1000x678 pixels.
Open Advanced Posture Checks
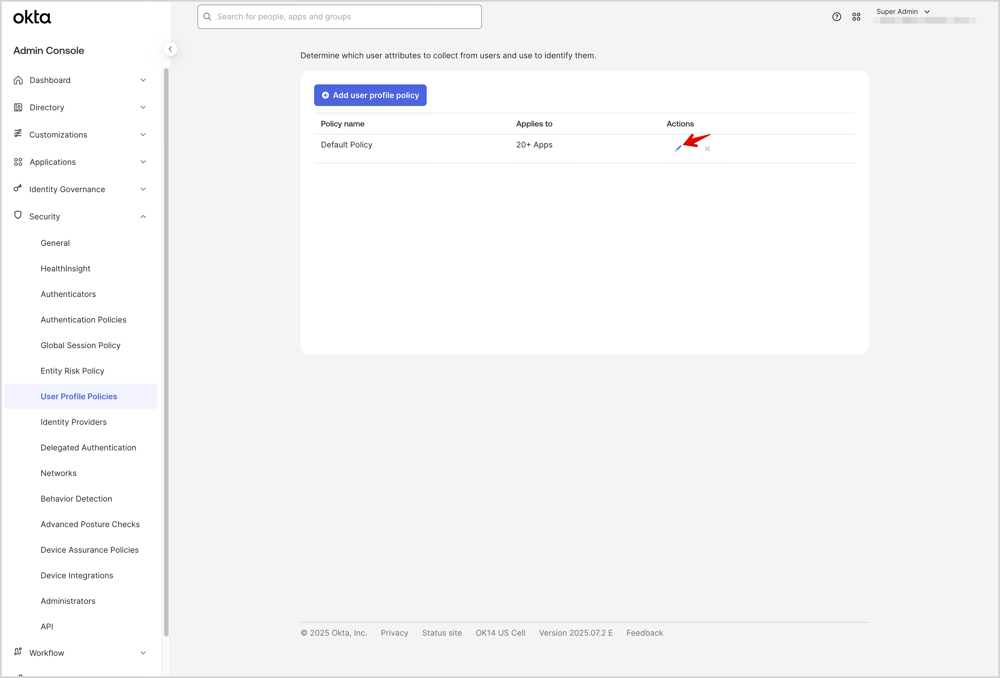(90, 524)
